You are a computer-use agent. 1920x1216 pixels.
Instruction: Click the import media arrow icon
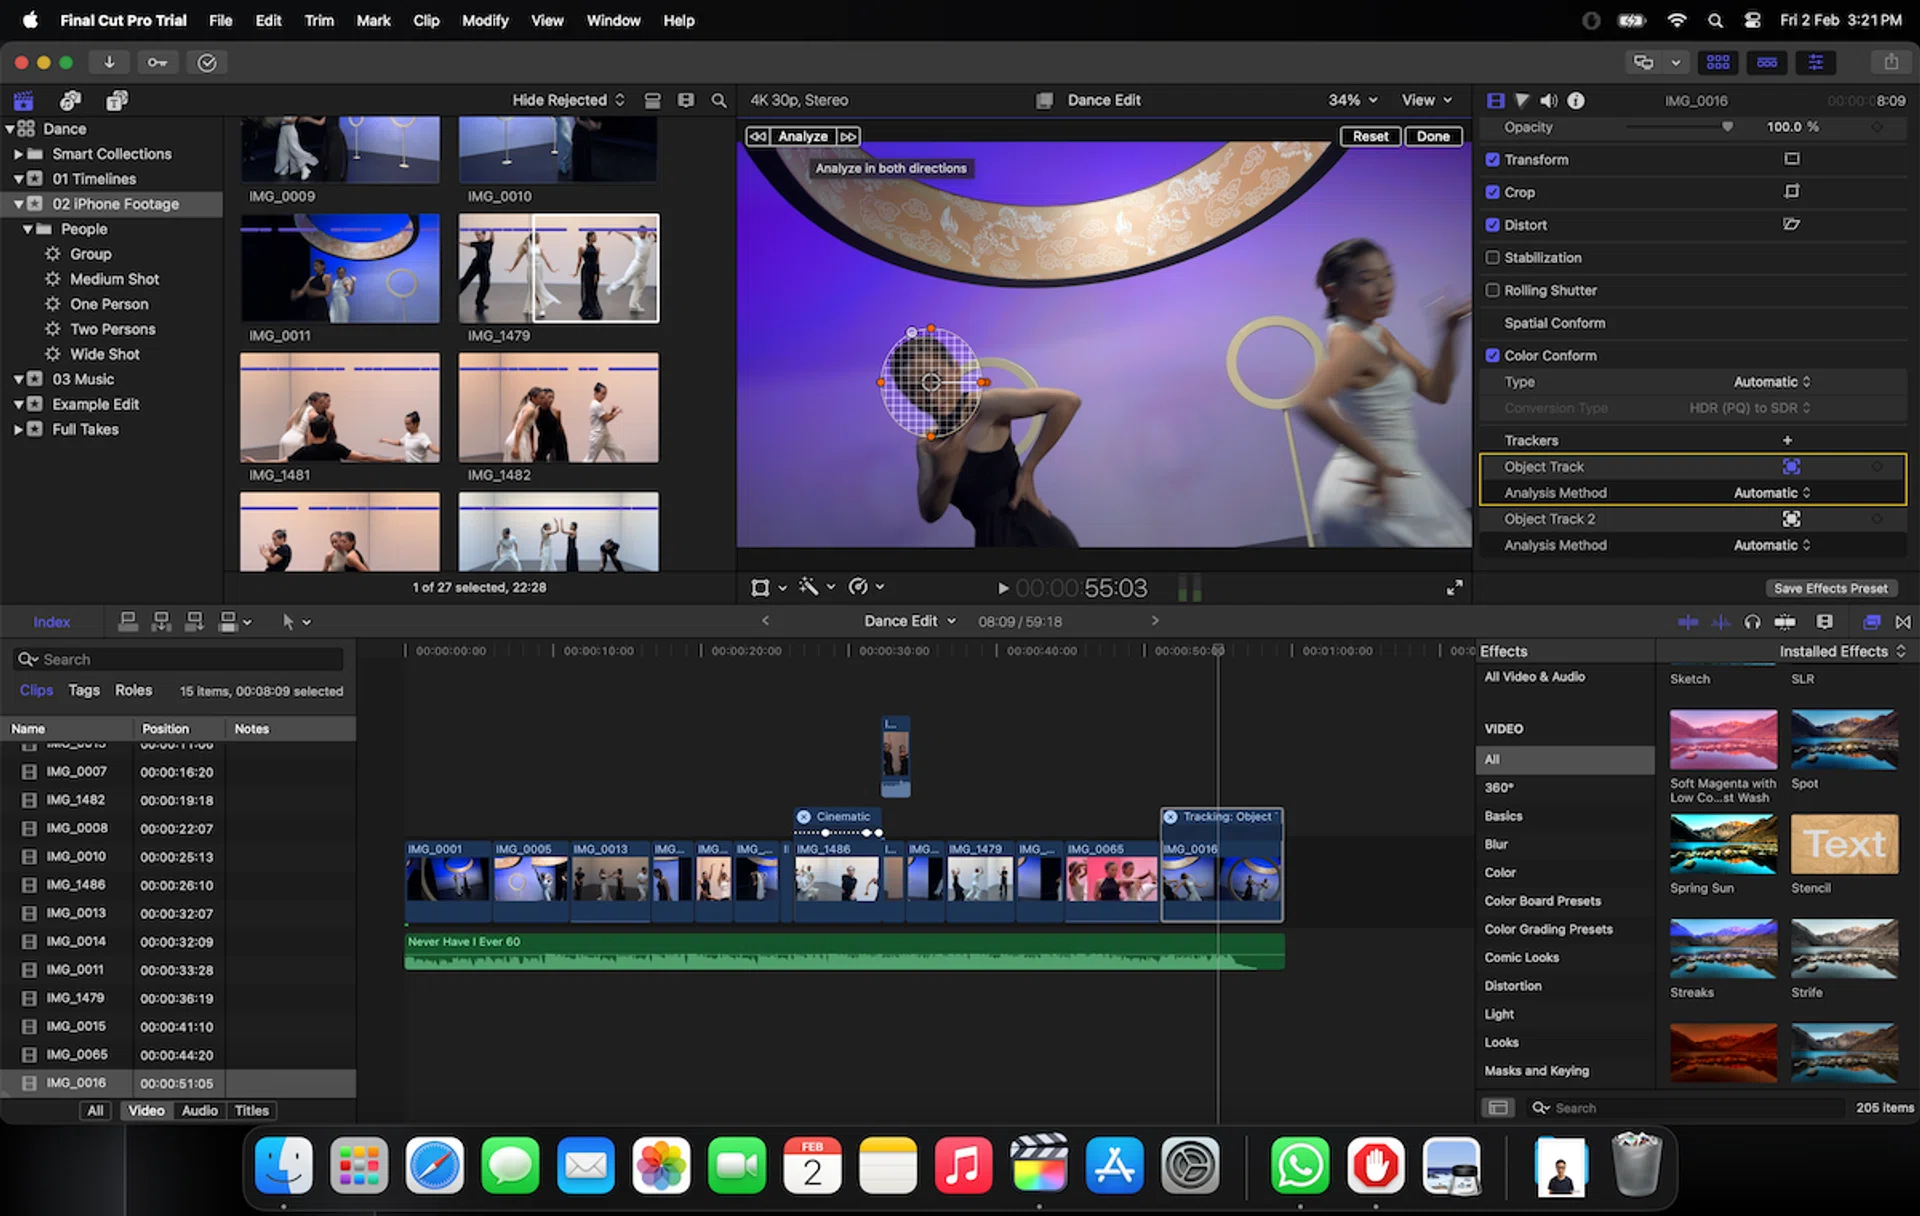tap(109, 62)
